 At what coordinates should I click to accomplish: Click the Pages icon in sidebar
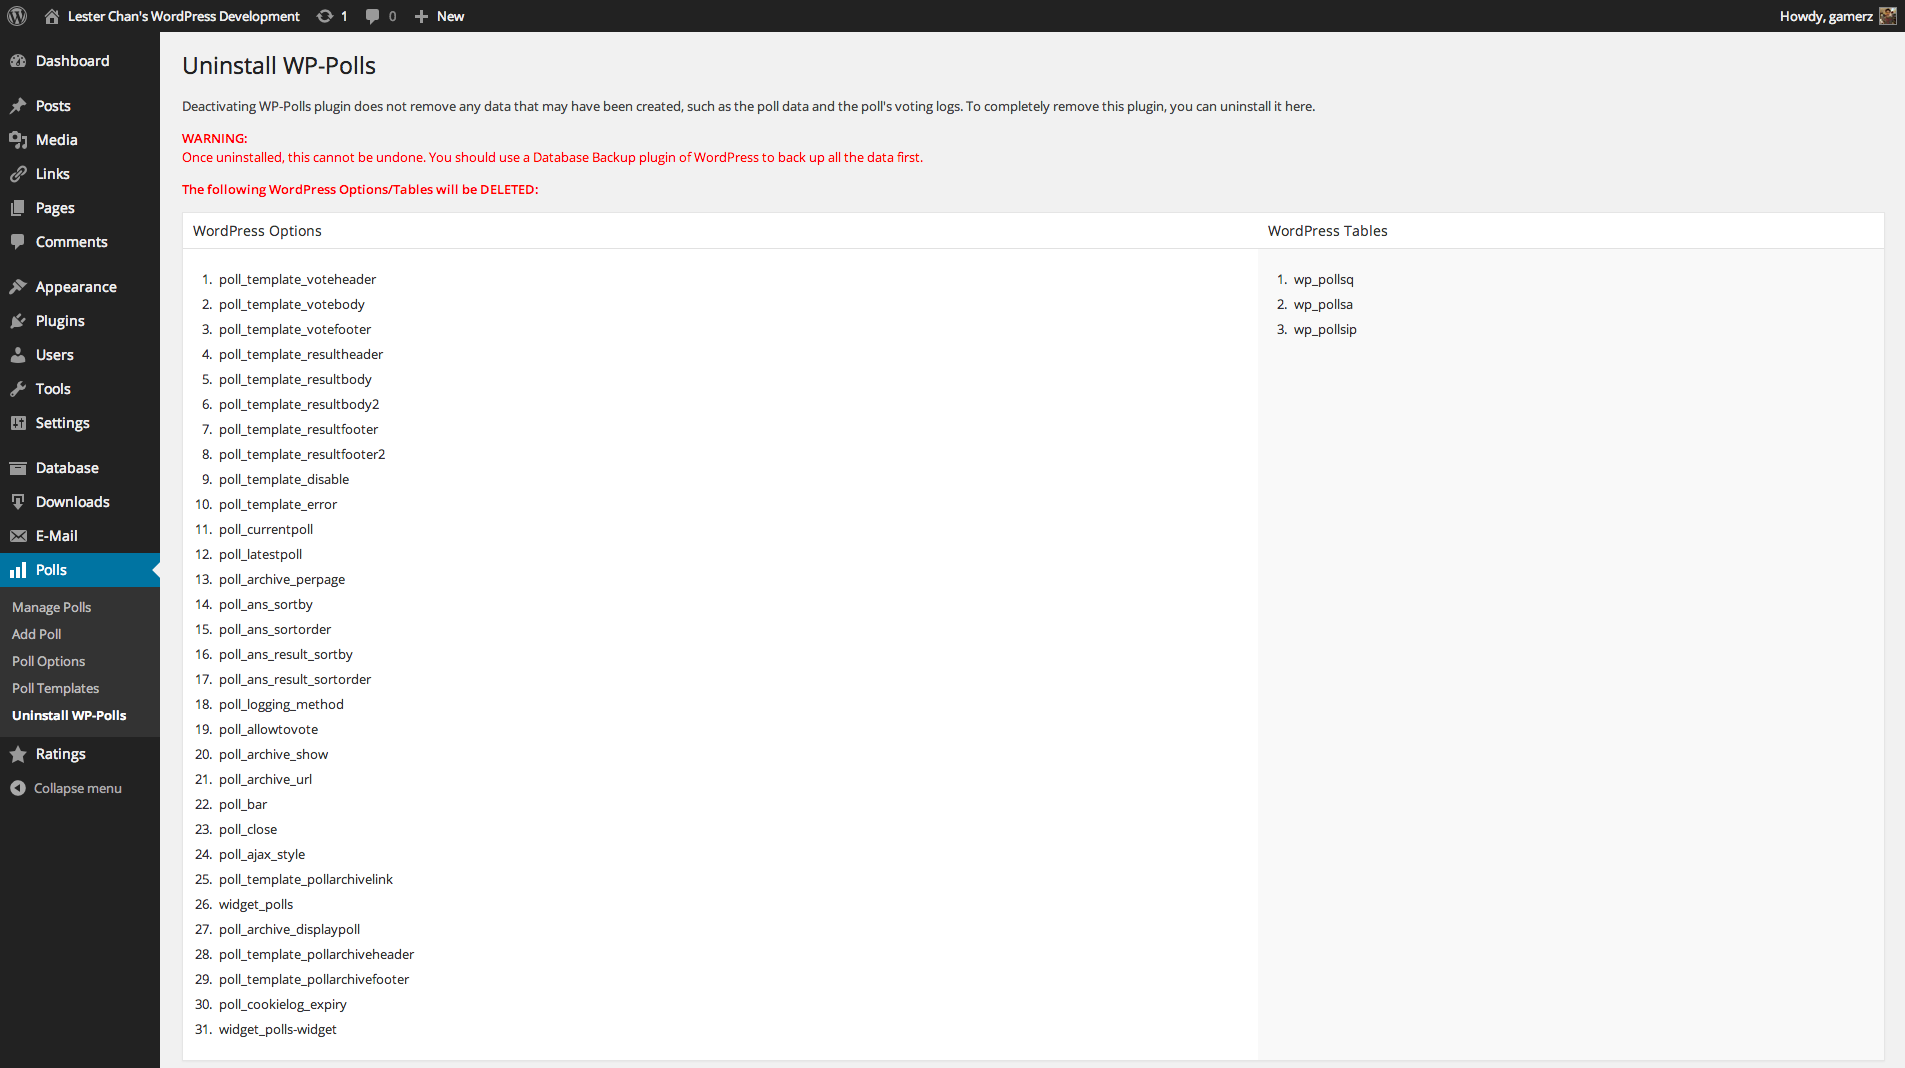(x=18, y=208)
